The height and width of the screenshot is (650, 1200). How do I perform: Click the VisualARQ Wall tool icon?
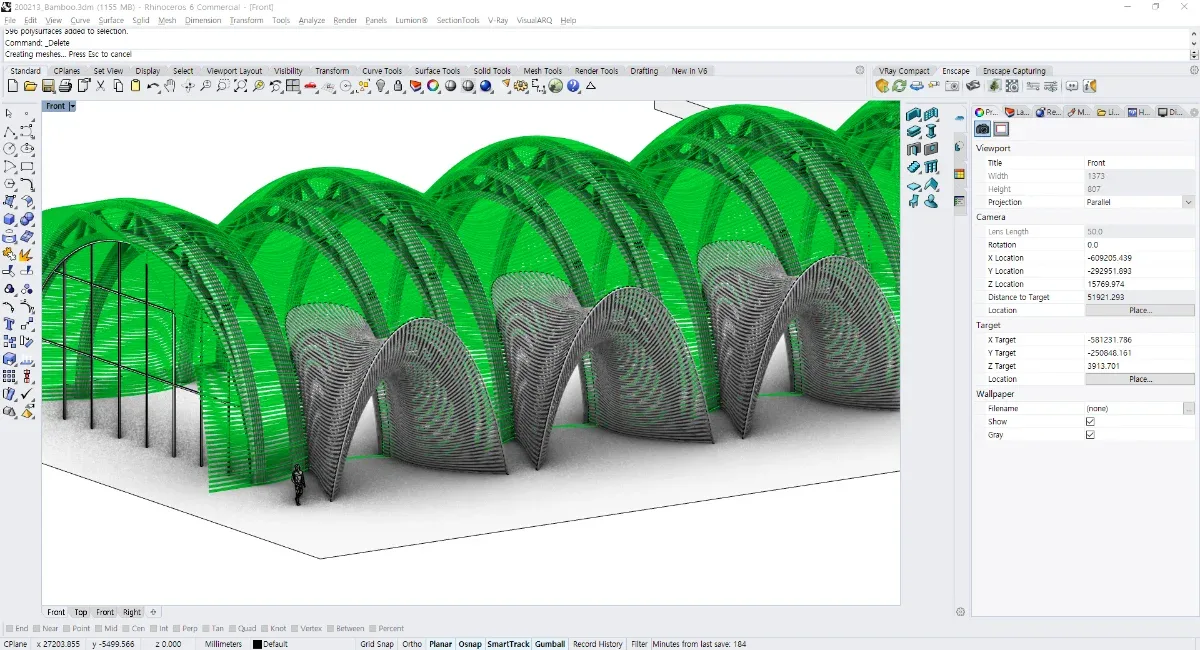pyautogui.click(x=914, y=116)
